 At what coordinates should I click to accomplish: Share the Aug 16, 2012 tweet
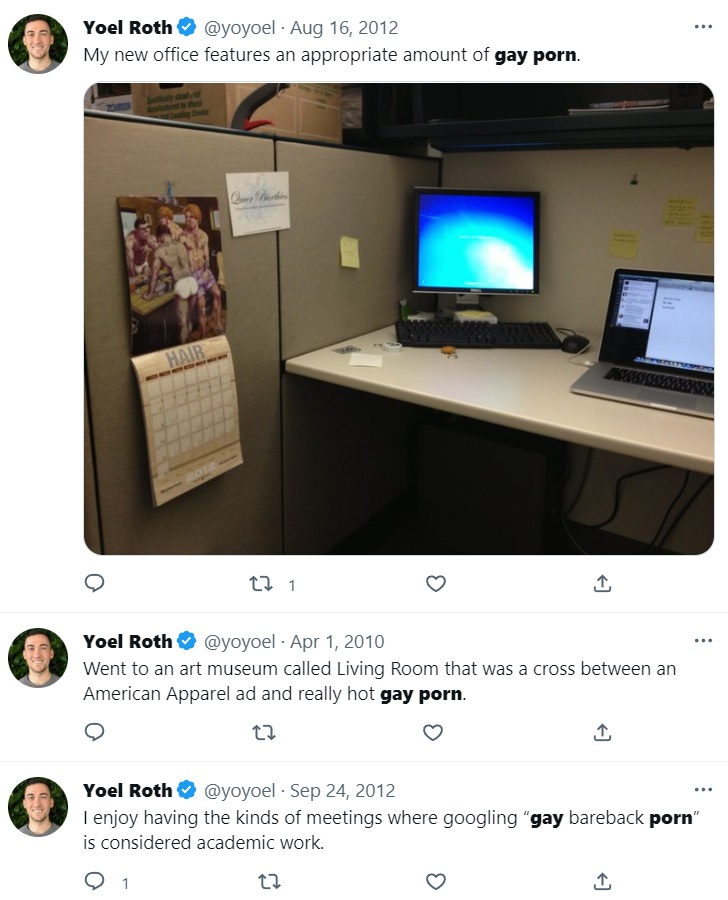[602, 583]
